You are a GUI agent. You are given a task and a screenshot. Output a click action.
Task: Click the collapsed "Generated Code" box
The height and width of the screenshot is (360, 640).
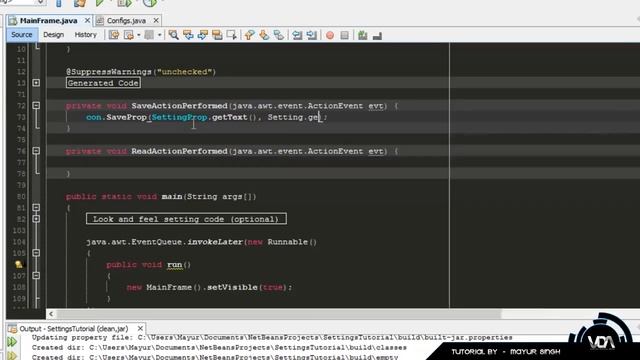[103, 83]
